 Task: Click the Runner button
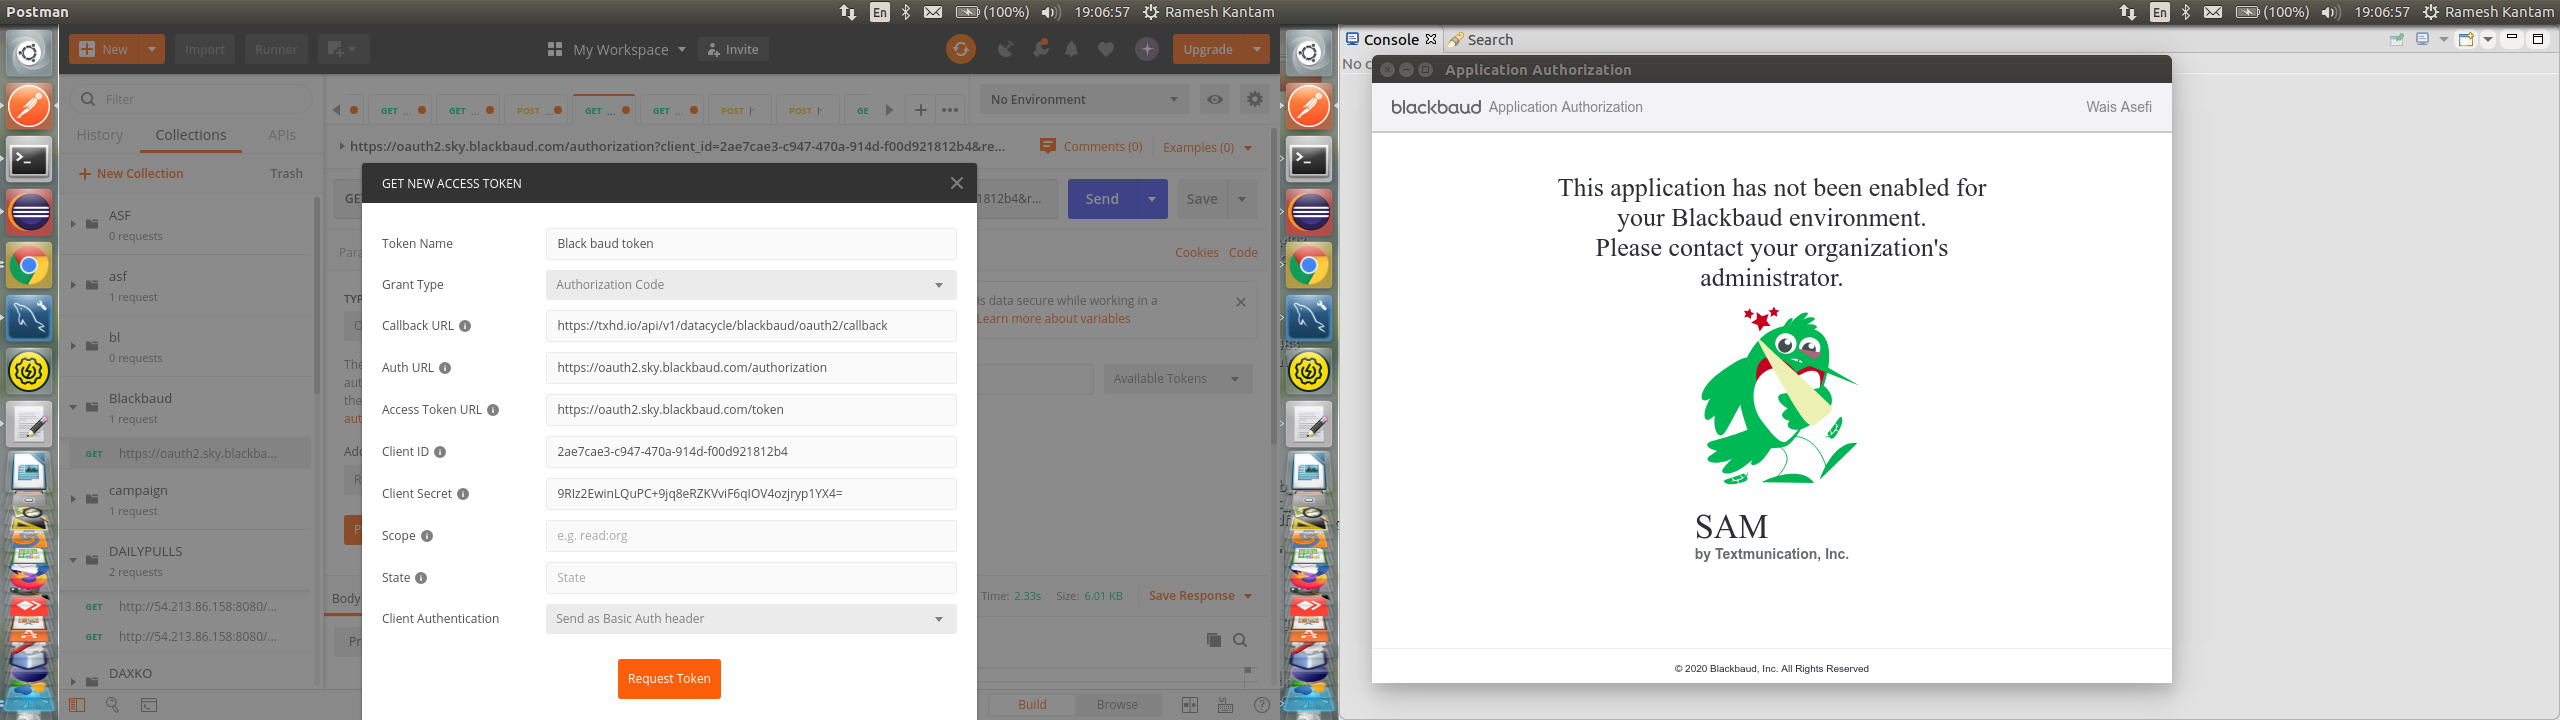point(276,49)
